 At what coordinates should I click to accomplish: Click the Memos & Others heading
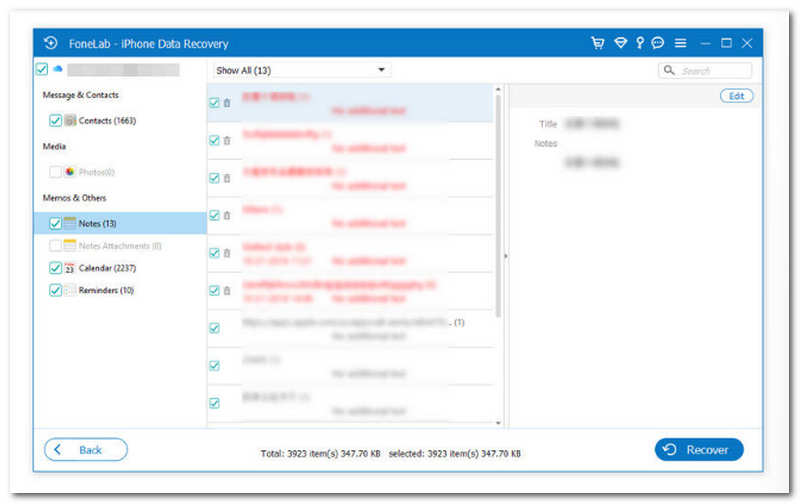click(74, 197)
